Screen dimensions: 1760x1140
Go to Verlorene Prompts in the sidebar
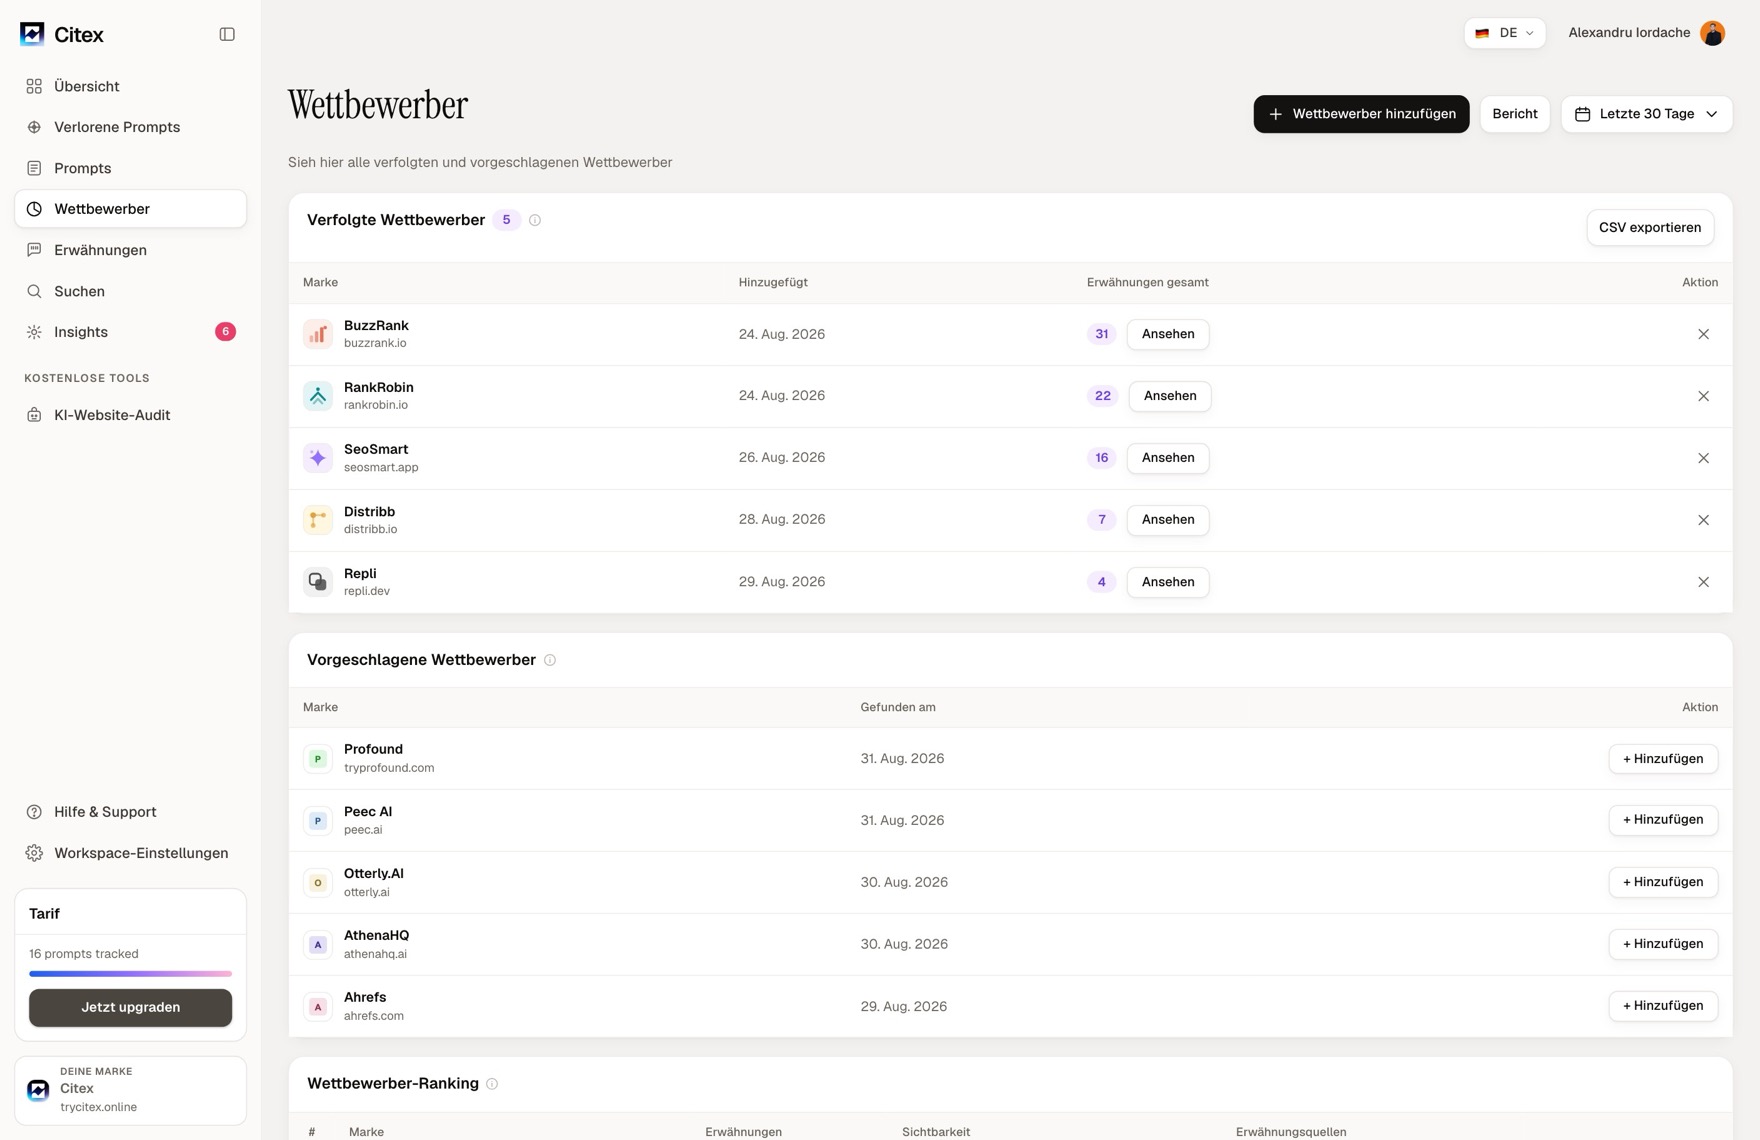pos(117,127)
